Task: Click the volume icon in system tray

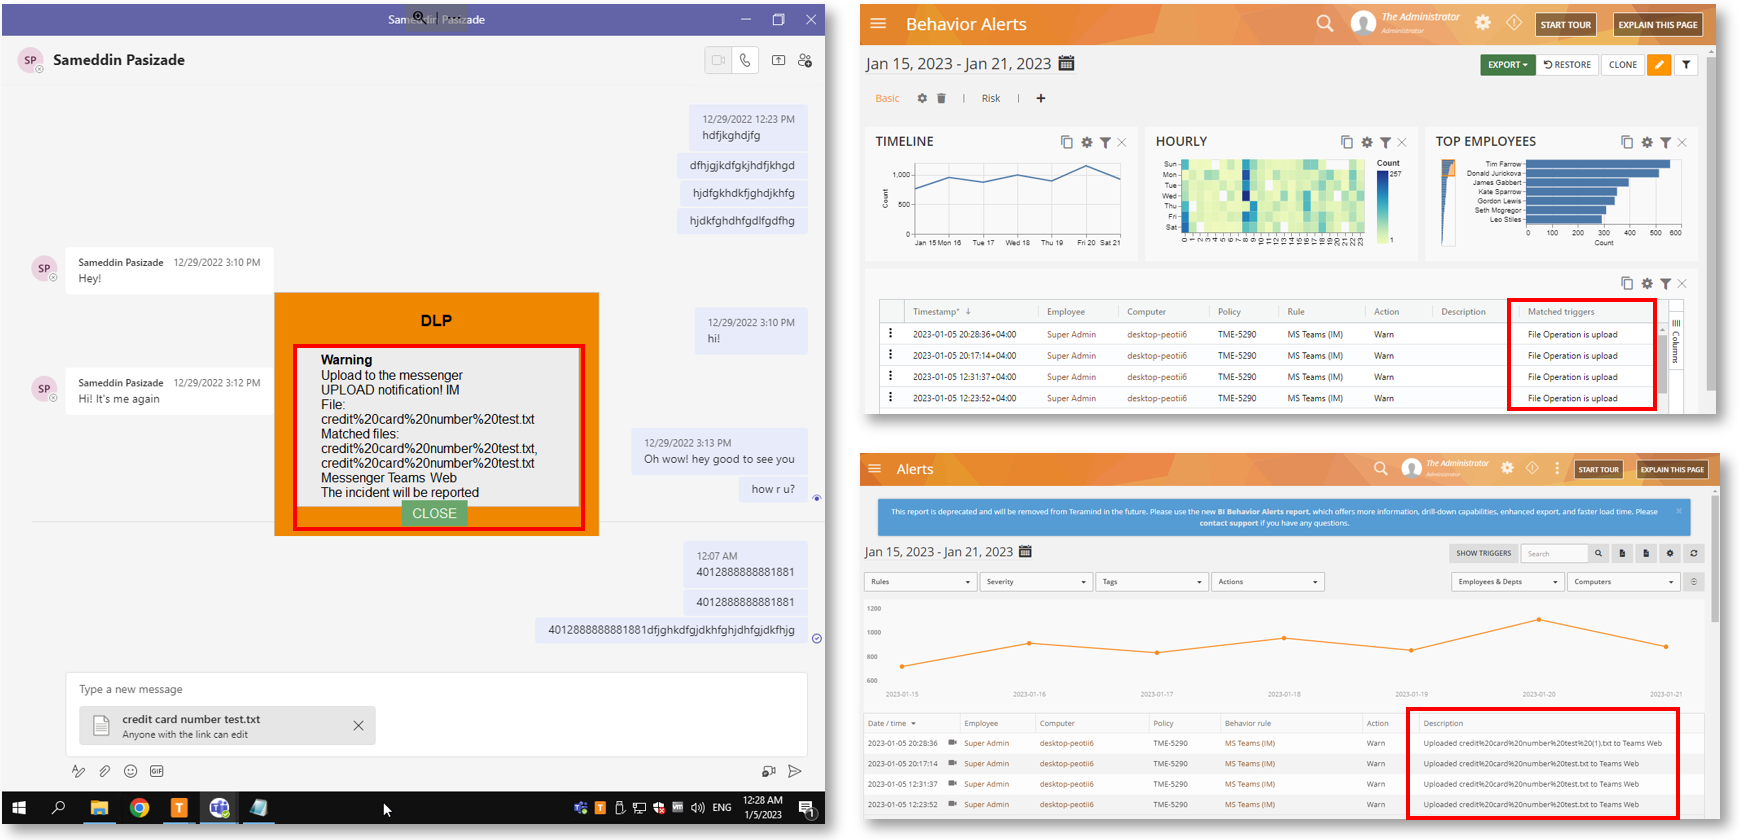Action: [697, 808]
